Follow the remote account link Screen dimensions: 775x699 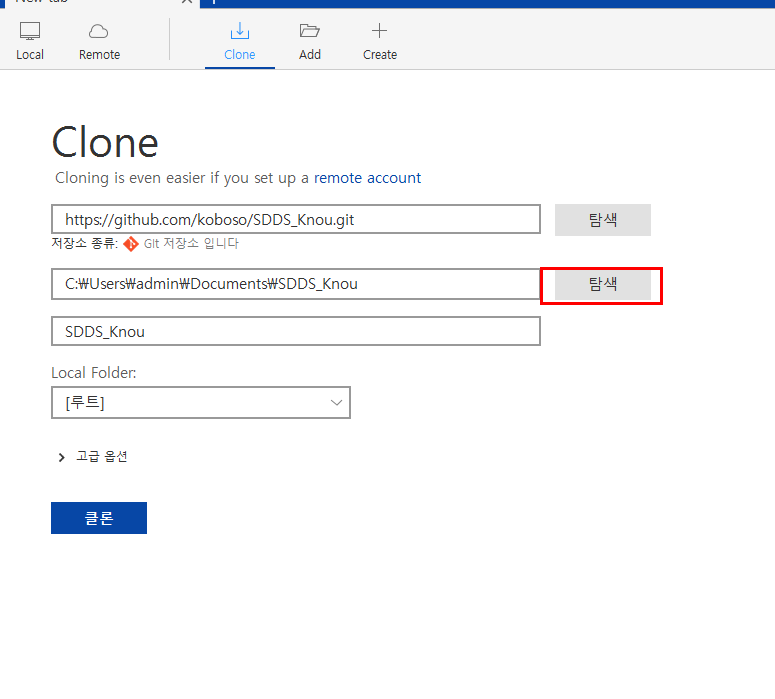[x=367, y=178]
